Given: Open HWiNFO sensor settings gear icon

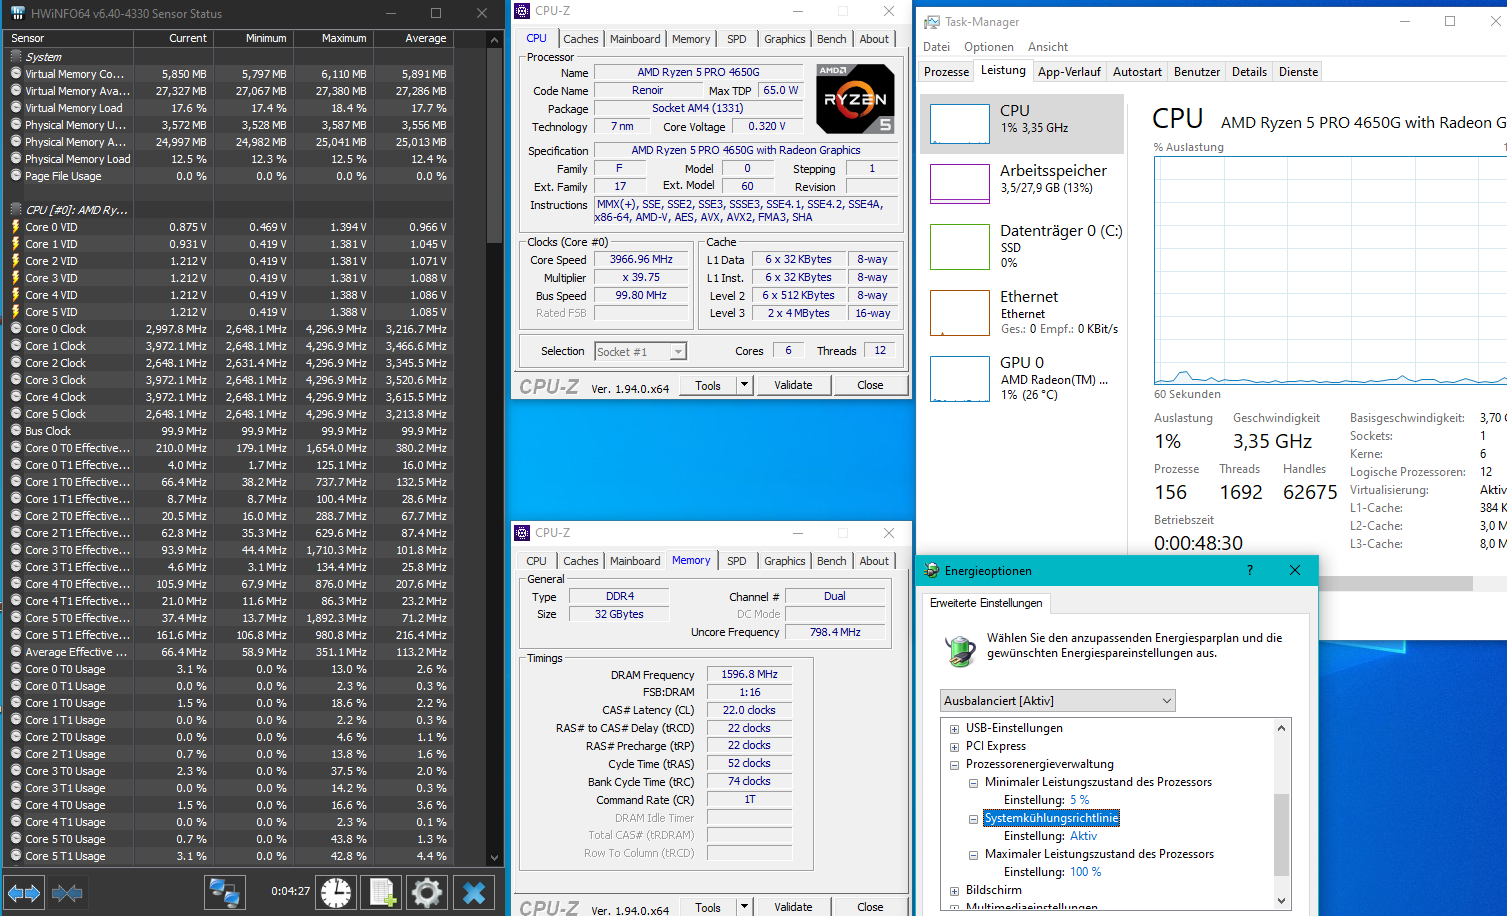Looking at the screenshot, I should [427, 892].
